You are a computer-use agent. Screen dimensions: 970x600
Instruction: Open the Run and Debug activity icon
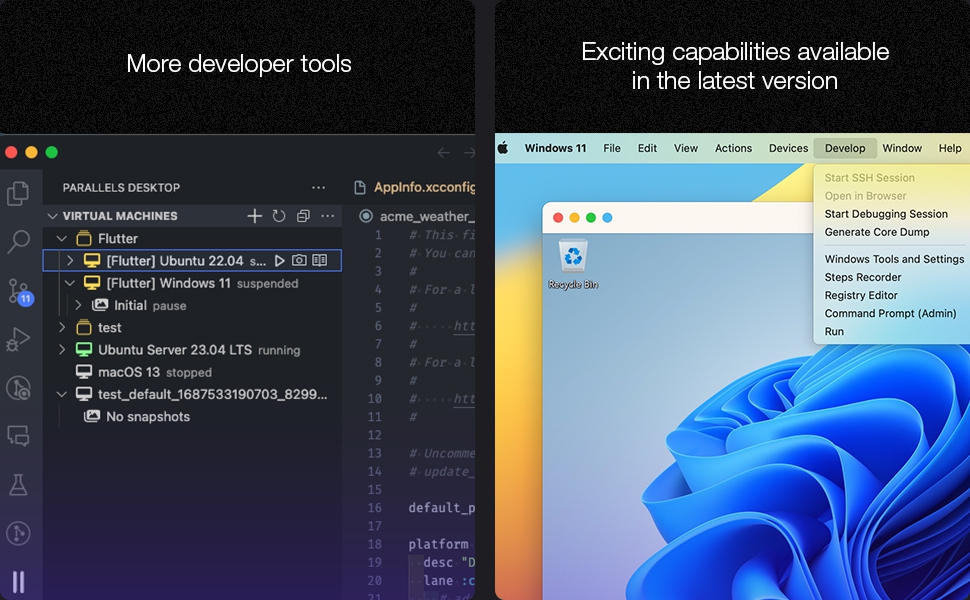18,339
